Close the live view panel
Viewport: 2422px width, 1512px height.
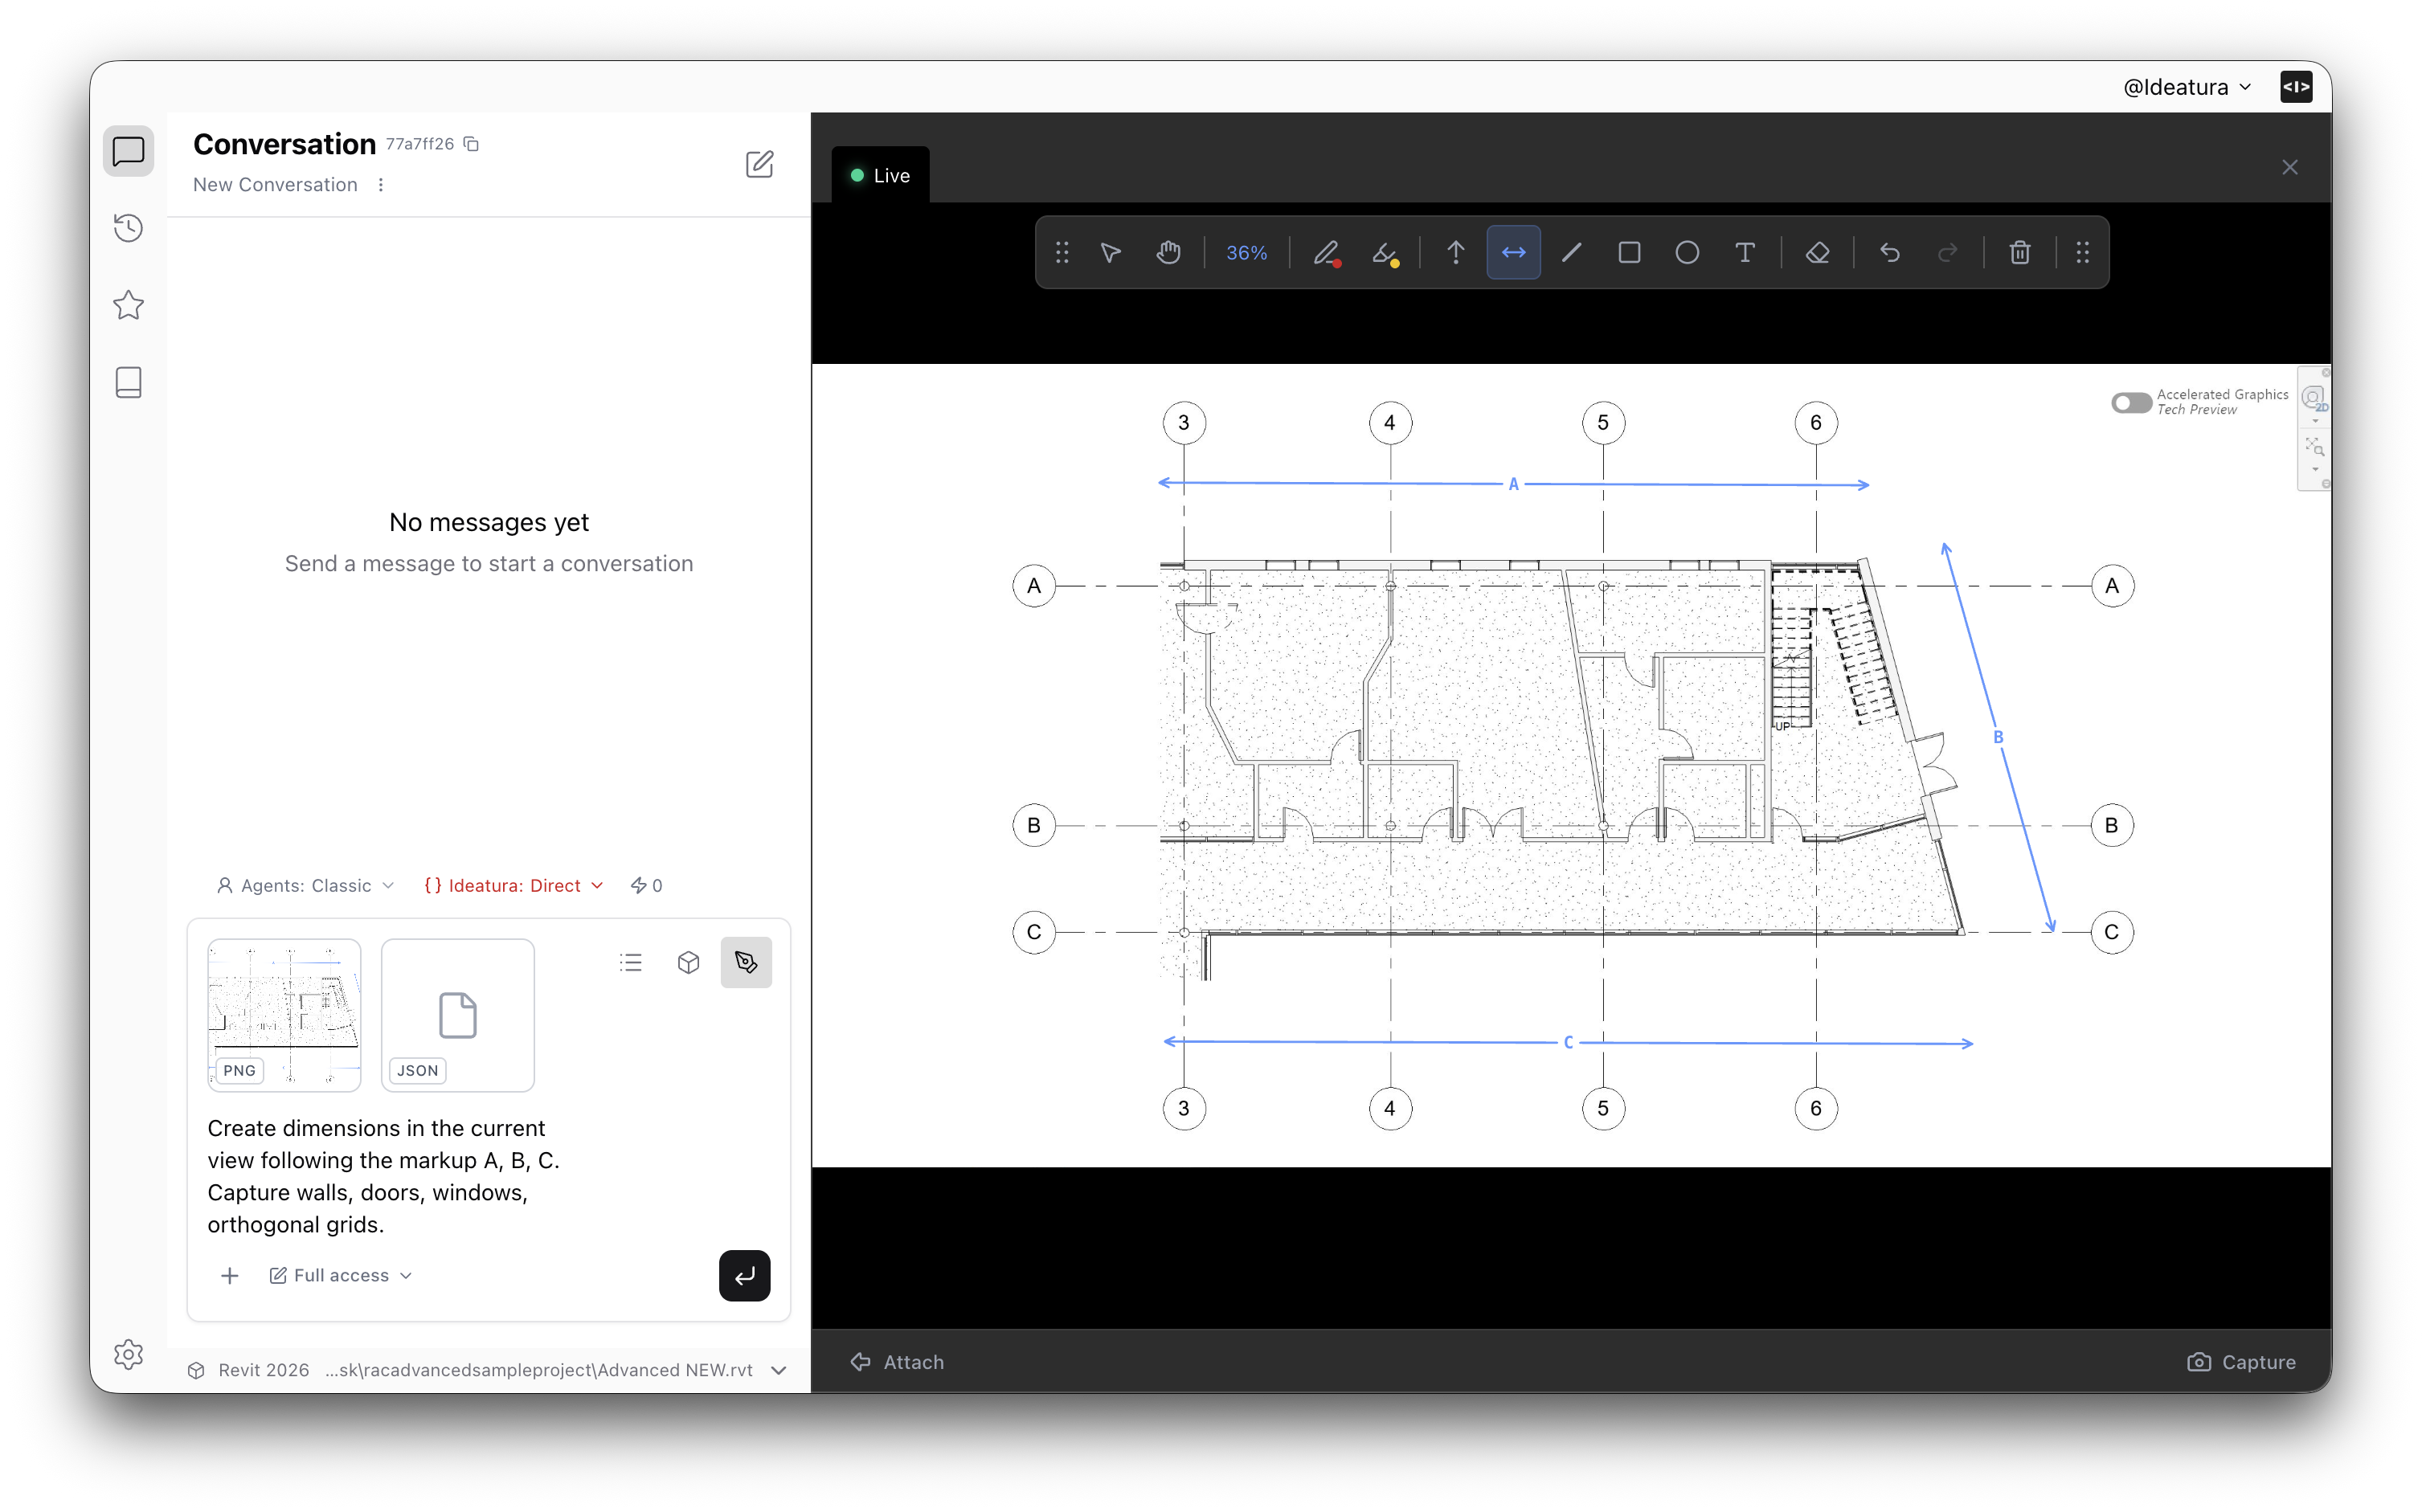pyautogui.click(x=2290, y=167)
